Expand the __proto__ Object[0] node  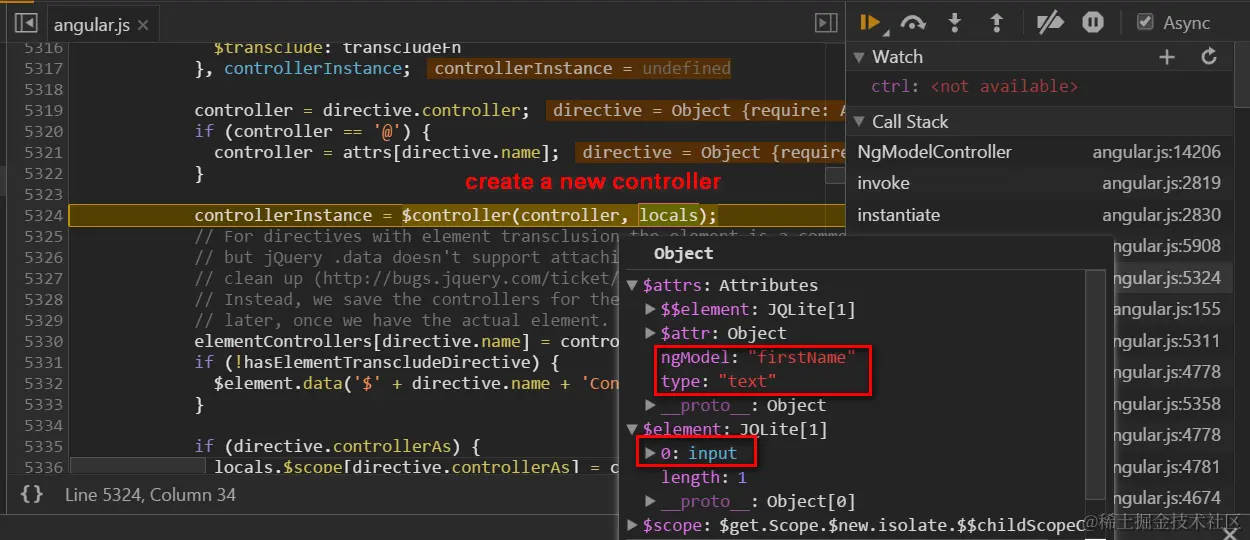click(x=651, y=502)
